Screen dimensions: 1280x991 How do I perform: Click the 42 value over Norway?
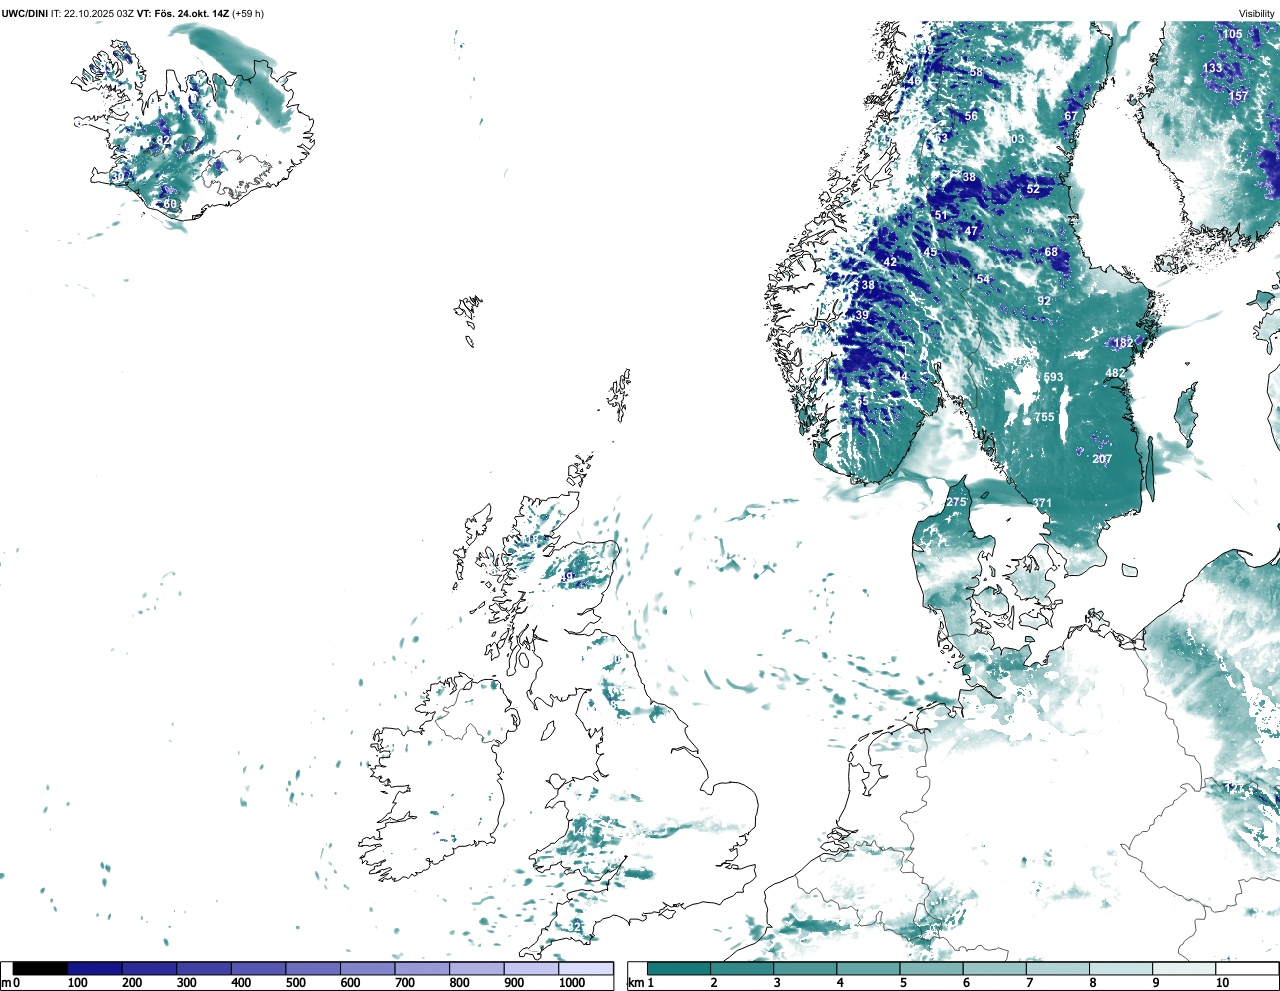pos(890,262)
